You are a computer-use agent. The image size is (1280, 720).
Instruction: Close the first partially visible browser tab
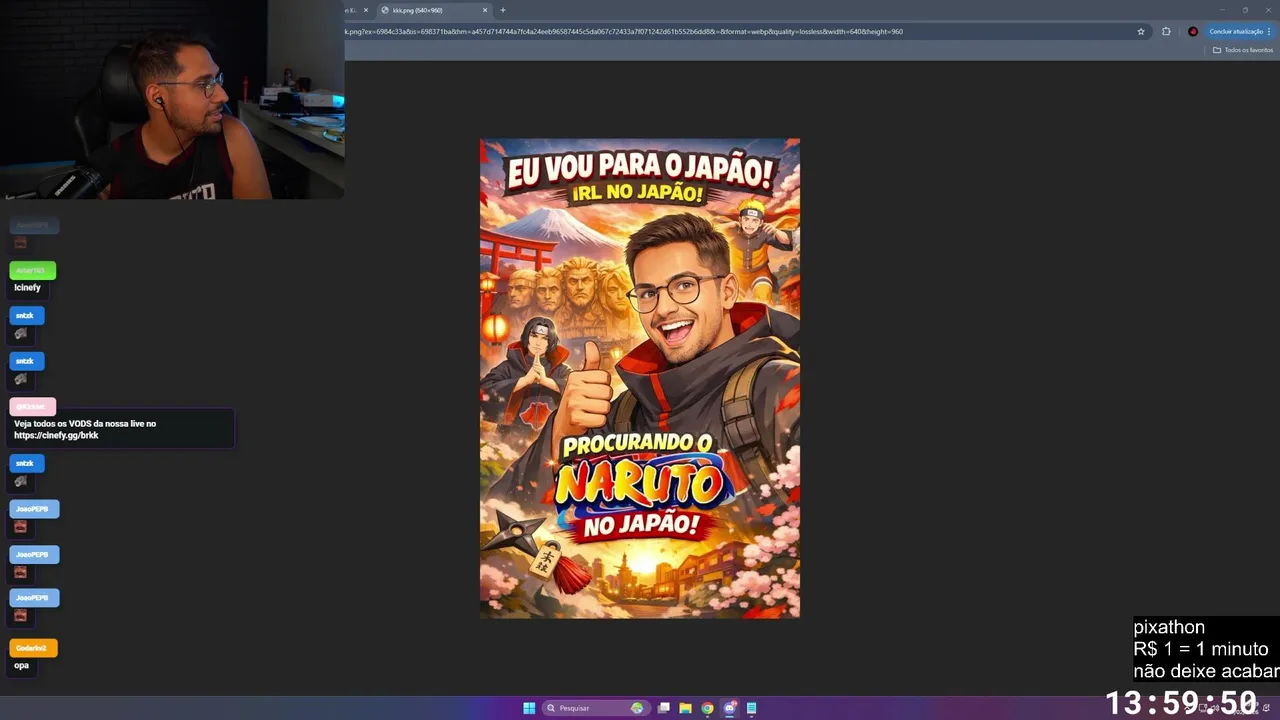coord(366,10)
